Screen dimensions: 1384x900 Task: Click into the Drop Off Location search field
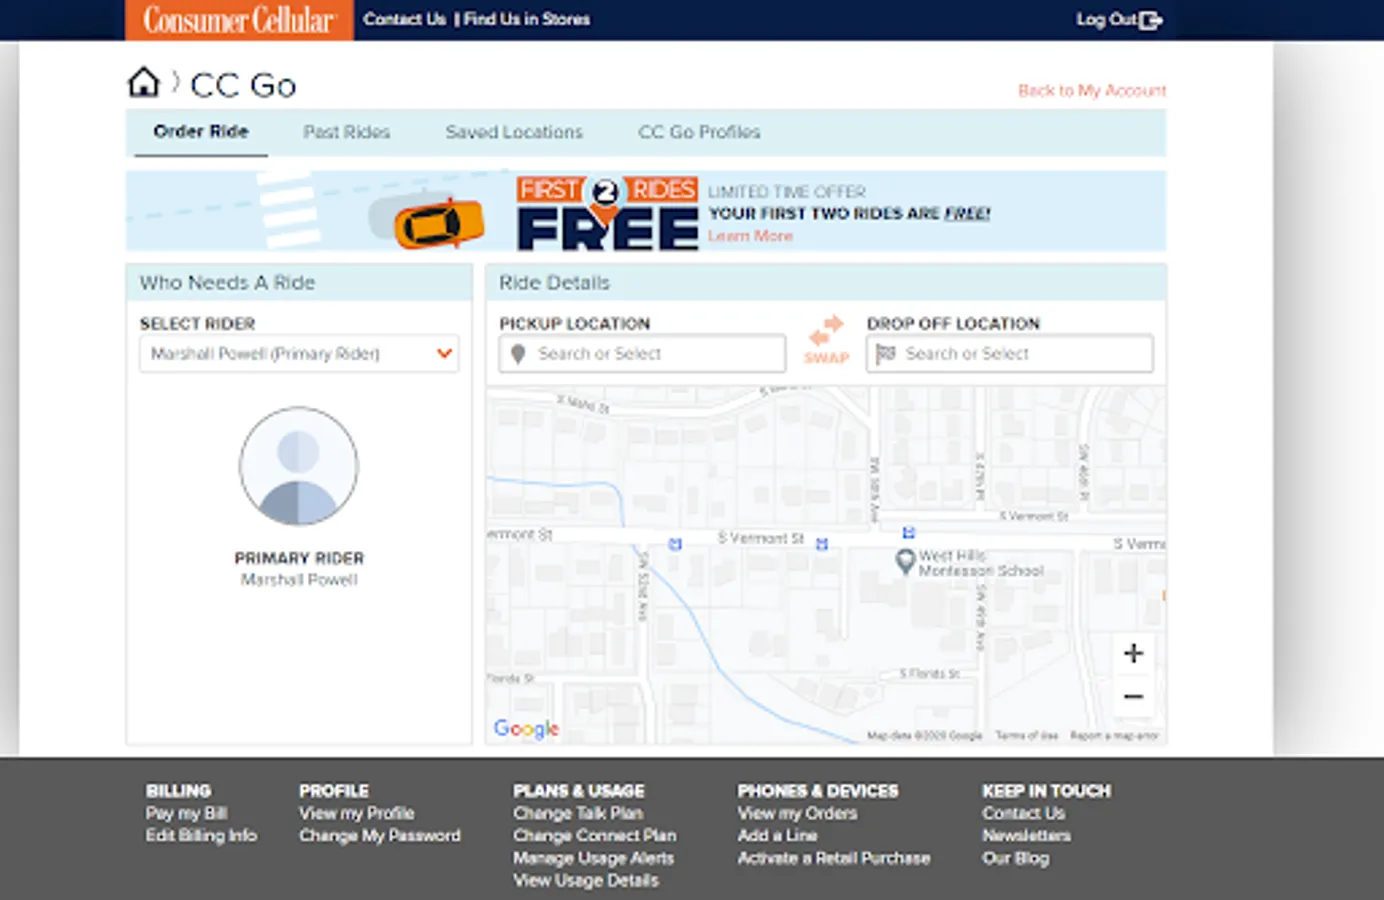(x=1010, y=353)
